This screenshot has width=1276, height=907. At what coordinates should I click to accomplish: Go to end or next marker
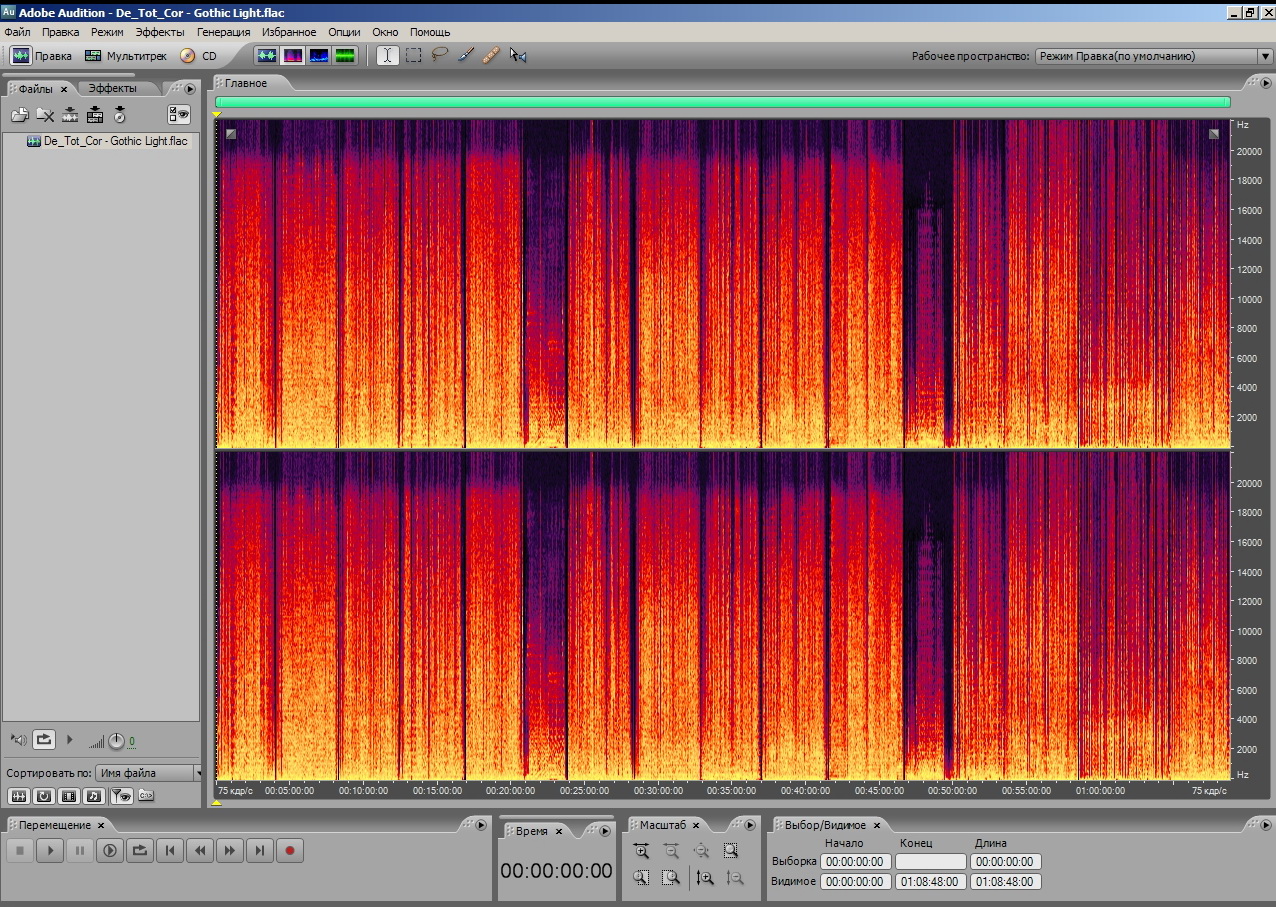[x=260, y=851]
